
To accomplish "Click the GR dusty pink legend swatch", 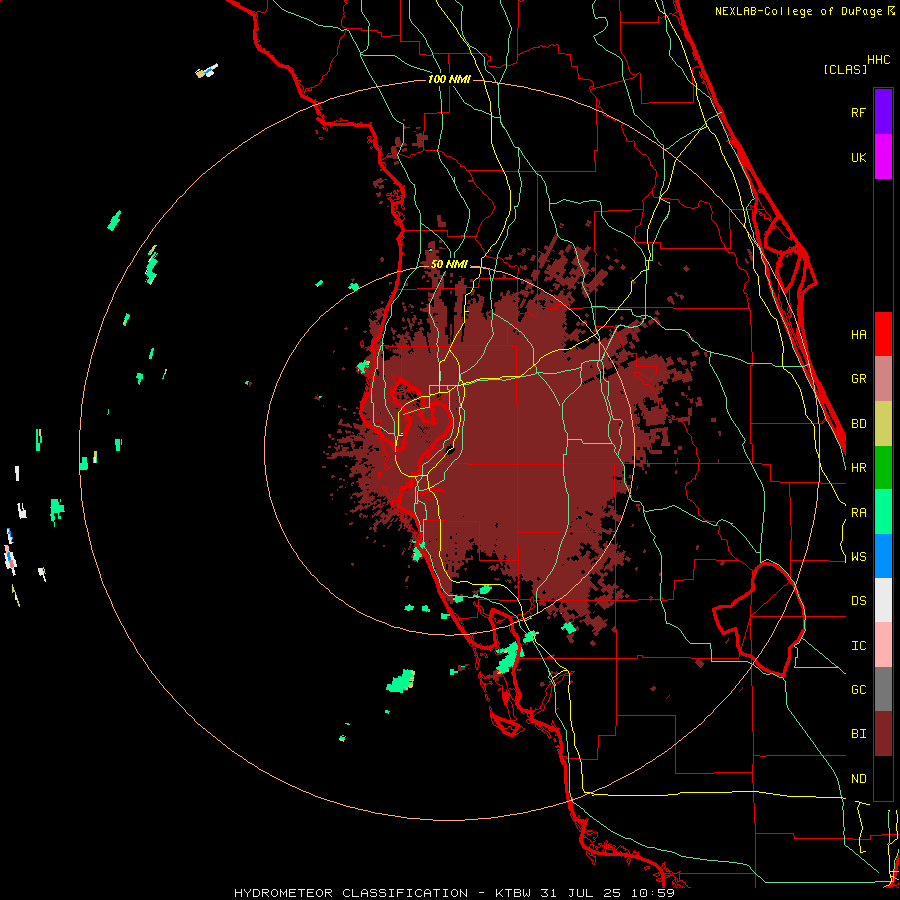I will [883, 379].
